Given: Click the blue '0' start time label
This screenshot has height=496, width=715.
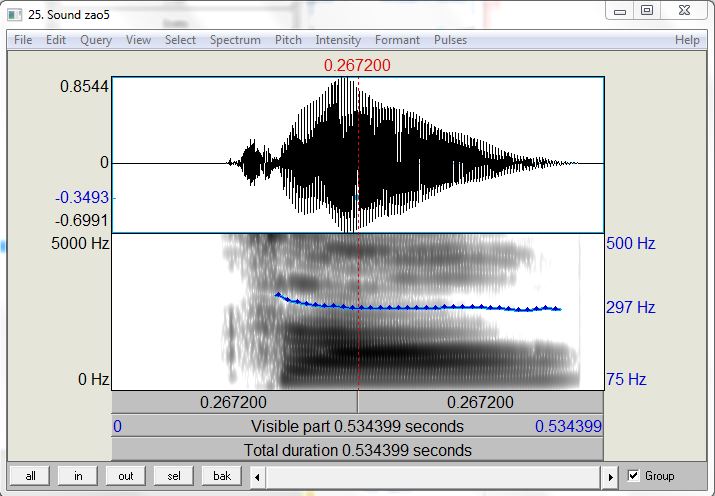Looking at the screenshot, I should 117,426.
